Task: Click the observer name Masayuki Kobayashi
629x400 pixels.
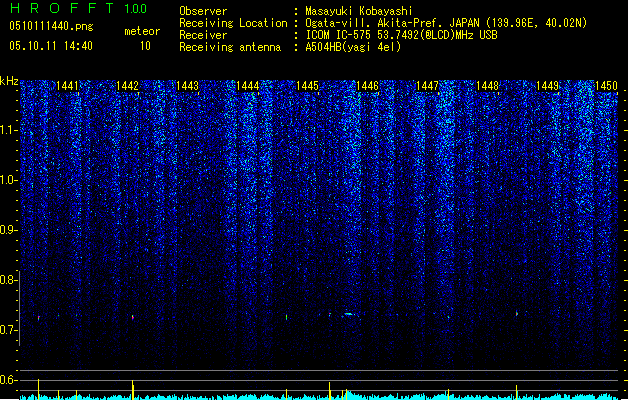Action: (358, 11)
